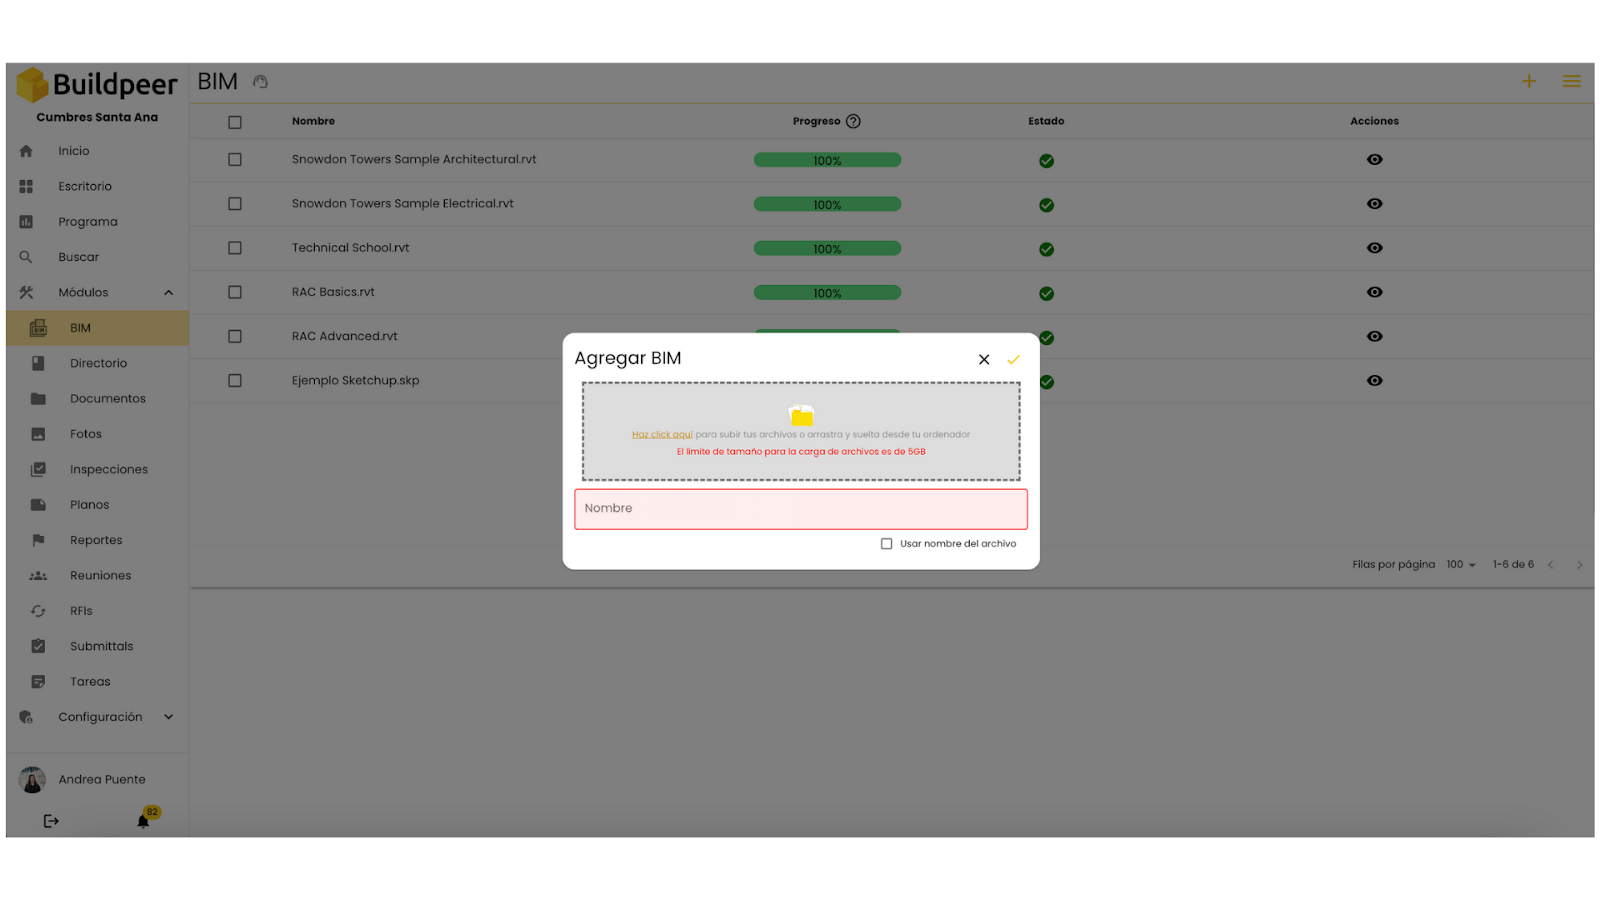Check the RAC Advanced.rvt row
The image size is (1600, 900).
pyautogui.click(x=235, y=337)
